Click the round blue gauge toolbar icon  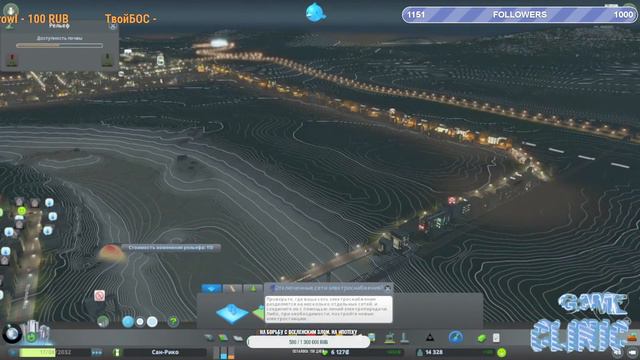[x=456, y=337]
